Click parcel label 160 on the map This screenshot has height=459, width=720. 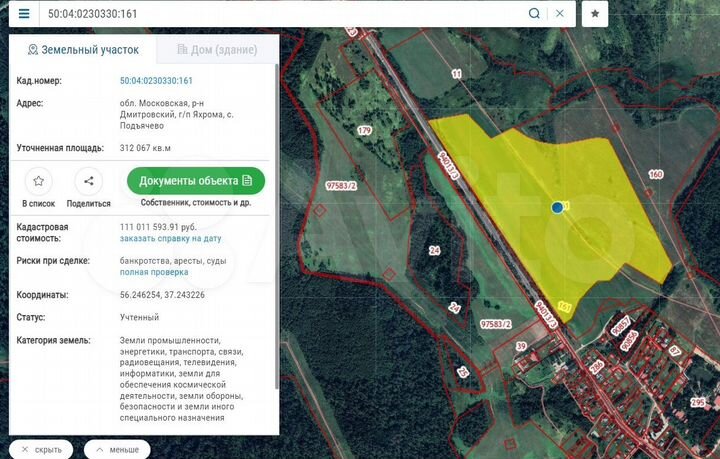click(656, 175)
